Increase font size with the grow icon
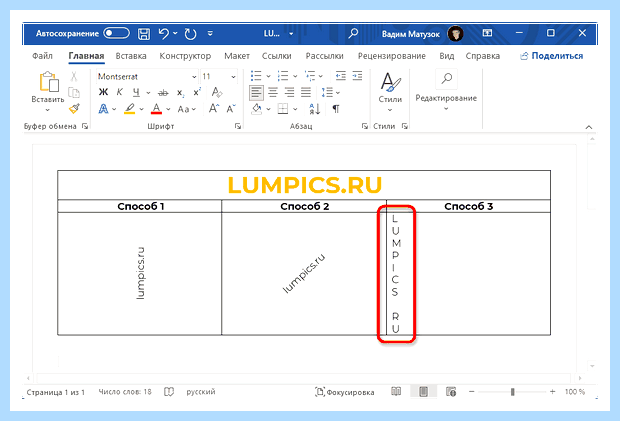 coord(214,108)
